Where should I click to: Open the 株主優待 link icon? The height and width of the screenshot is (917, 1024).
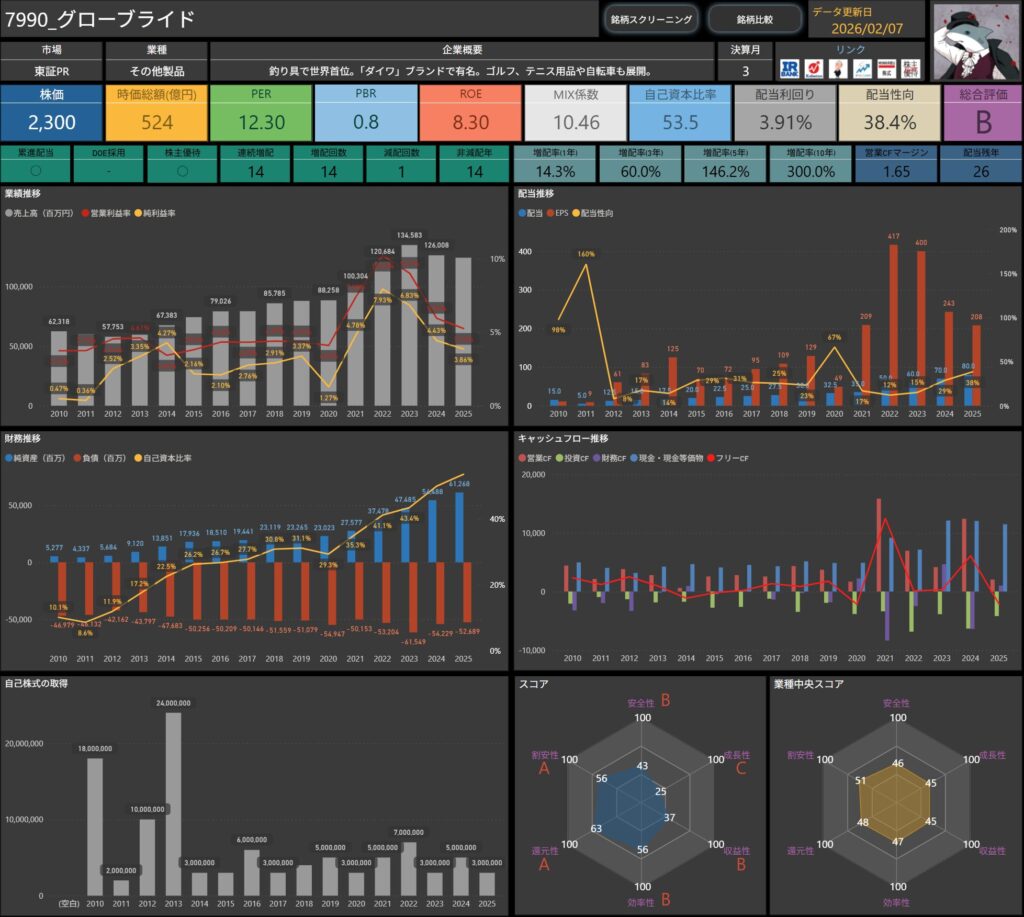(x=909, y=68)
